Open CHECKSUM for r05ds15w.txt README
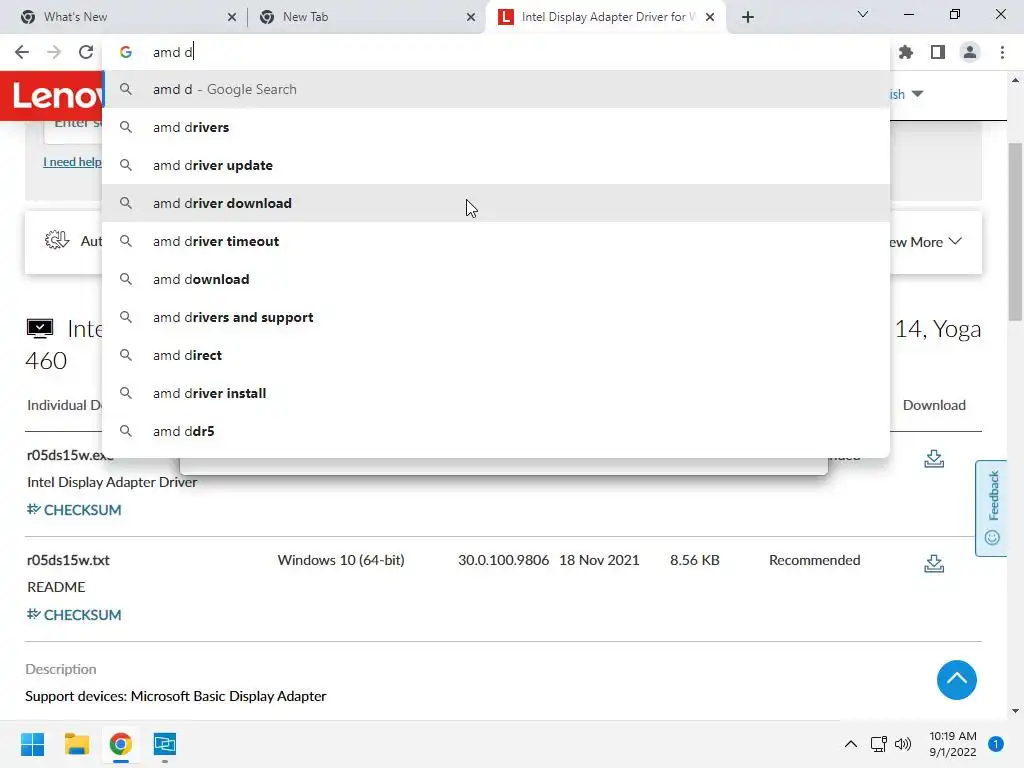The height and width of the screenshot is (768, 1024). [x=74, y=615]
